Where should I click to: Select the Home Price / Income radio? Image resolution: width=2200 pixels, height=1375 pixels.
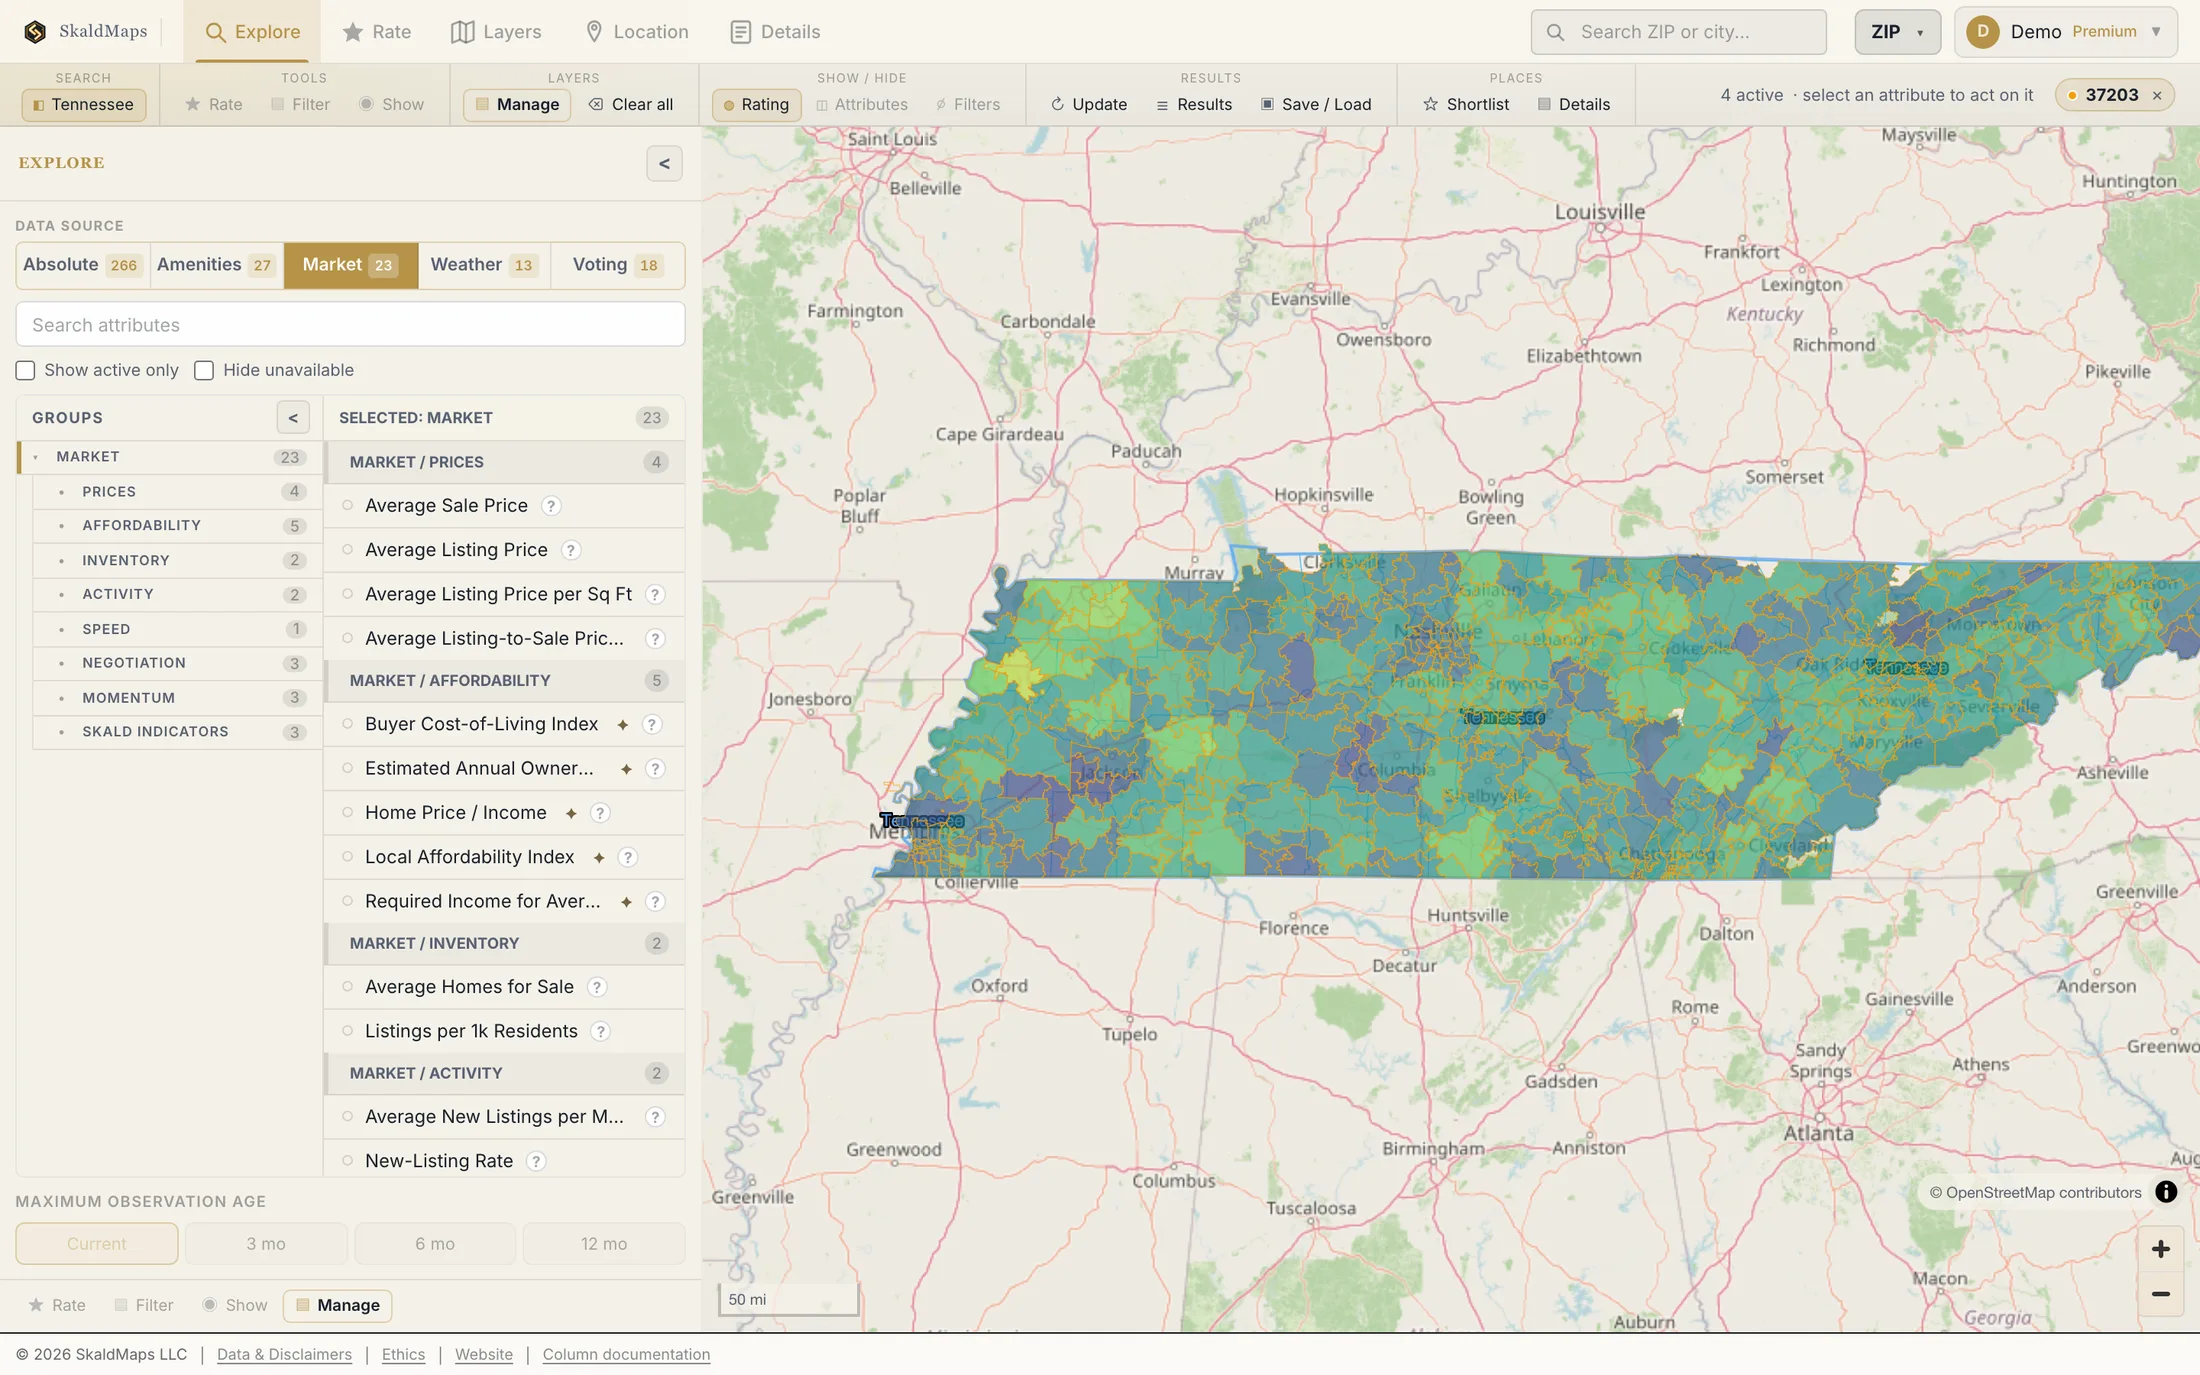(348, 813)
